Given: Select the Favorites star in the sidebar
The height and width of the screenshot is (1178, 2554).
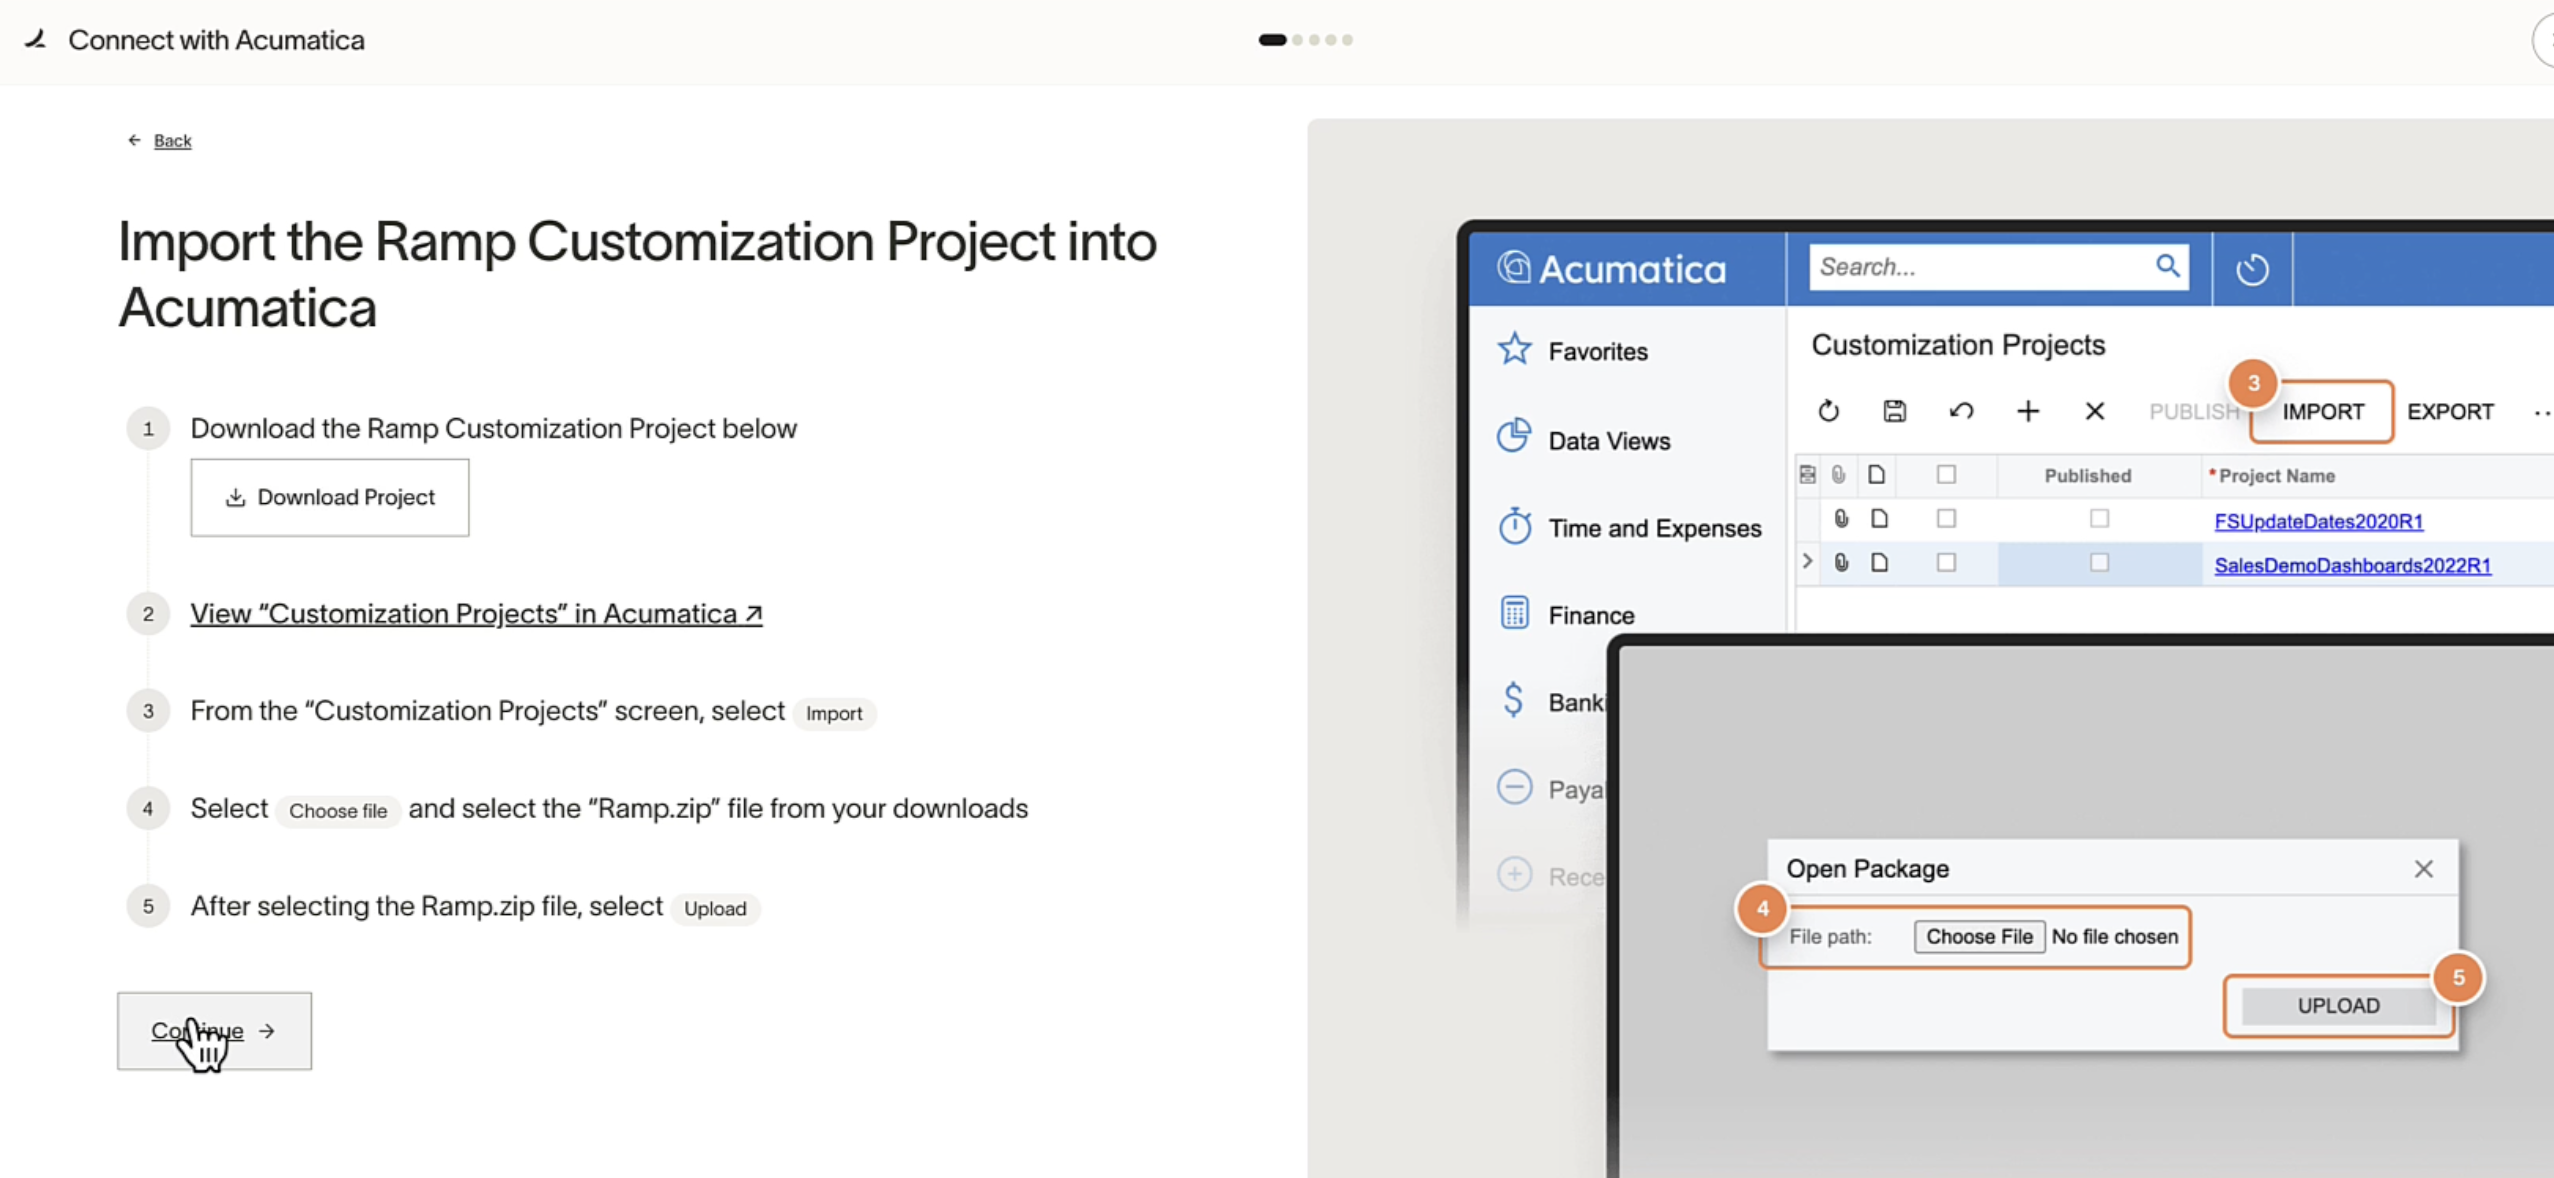Looking at the screenshot, I should click(1514, 350).
